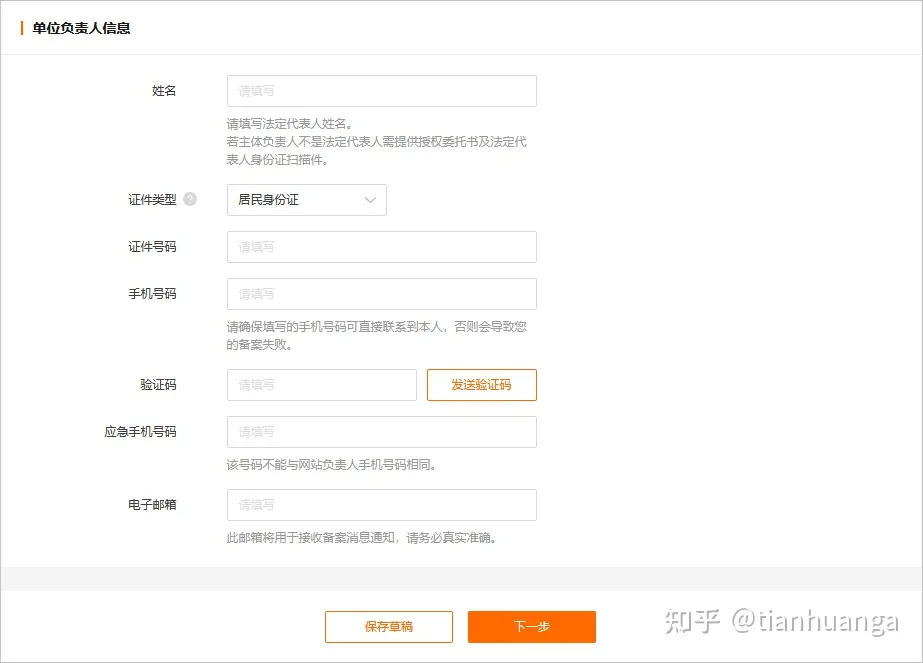923x663 pixels.
Task: Click the help icon beside 证件类型
Action: click(190, 199)
